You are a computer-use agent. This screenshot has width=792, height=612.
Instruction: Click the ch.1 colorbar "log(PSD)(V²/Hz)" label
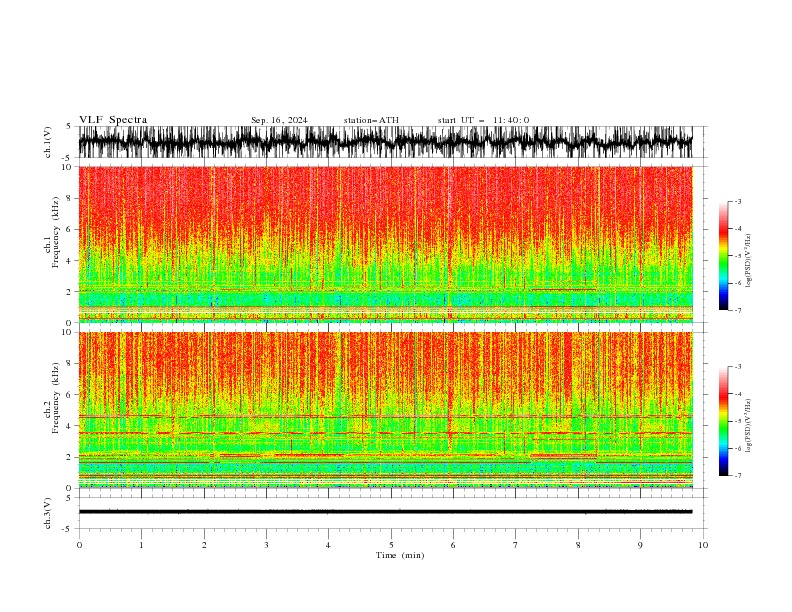point(749,261)
